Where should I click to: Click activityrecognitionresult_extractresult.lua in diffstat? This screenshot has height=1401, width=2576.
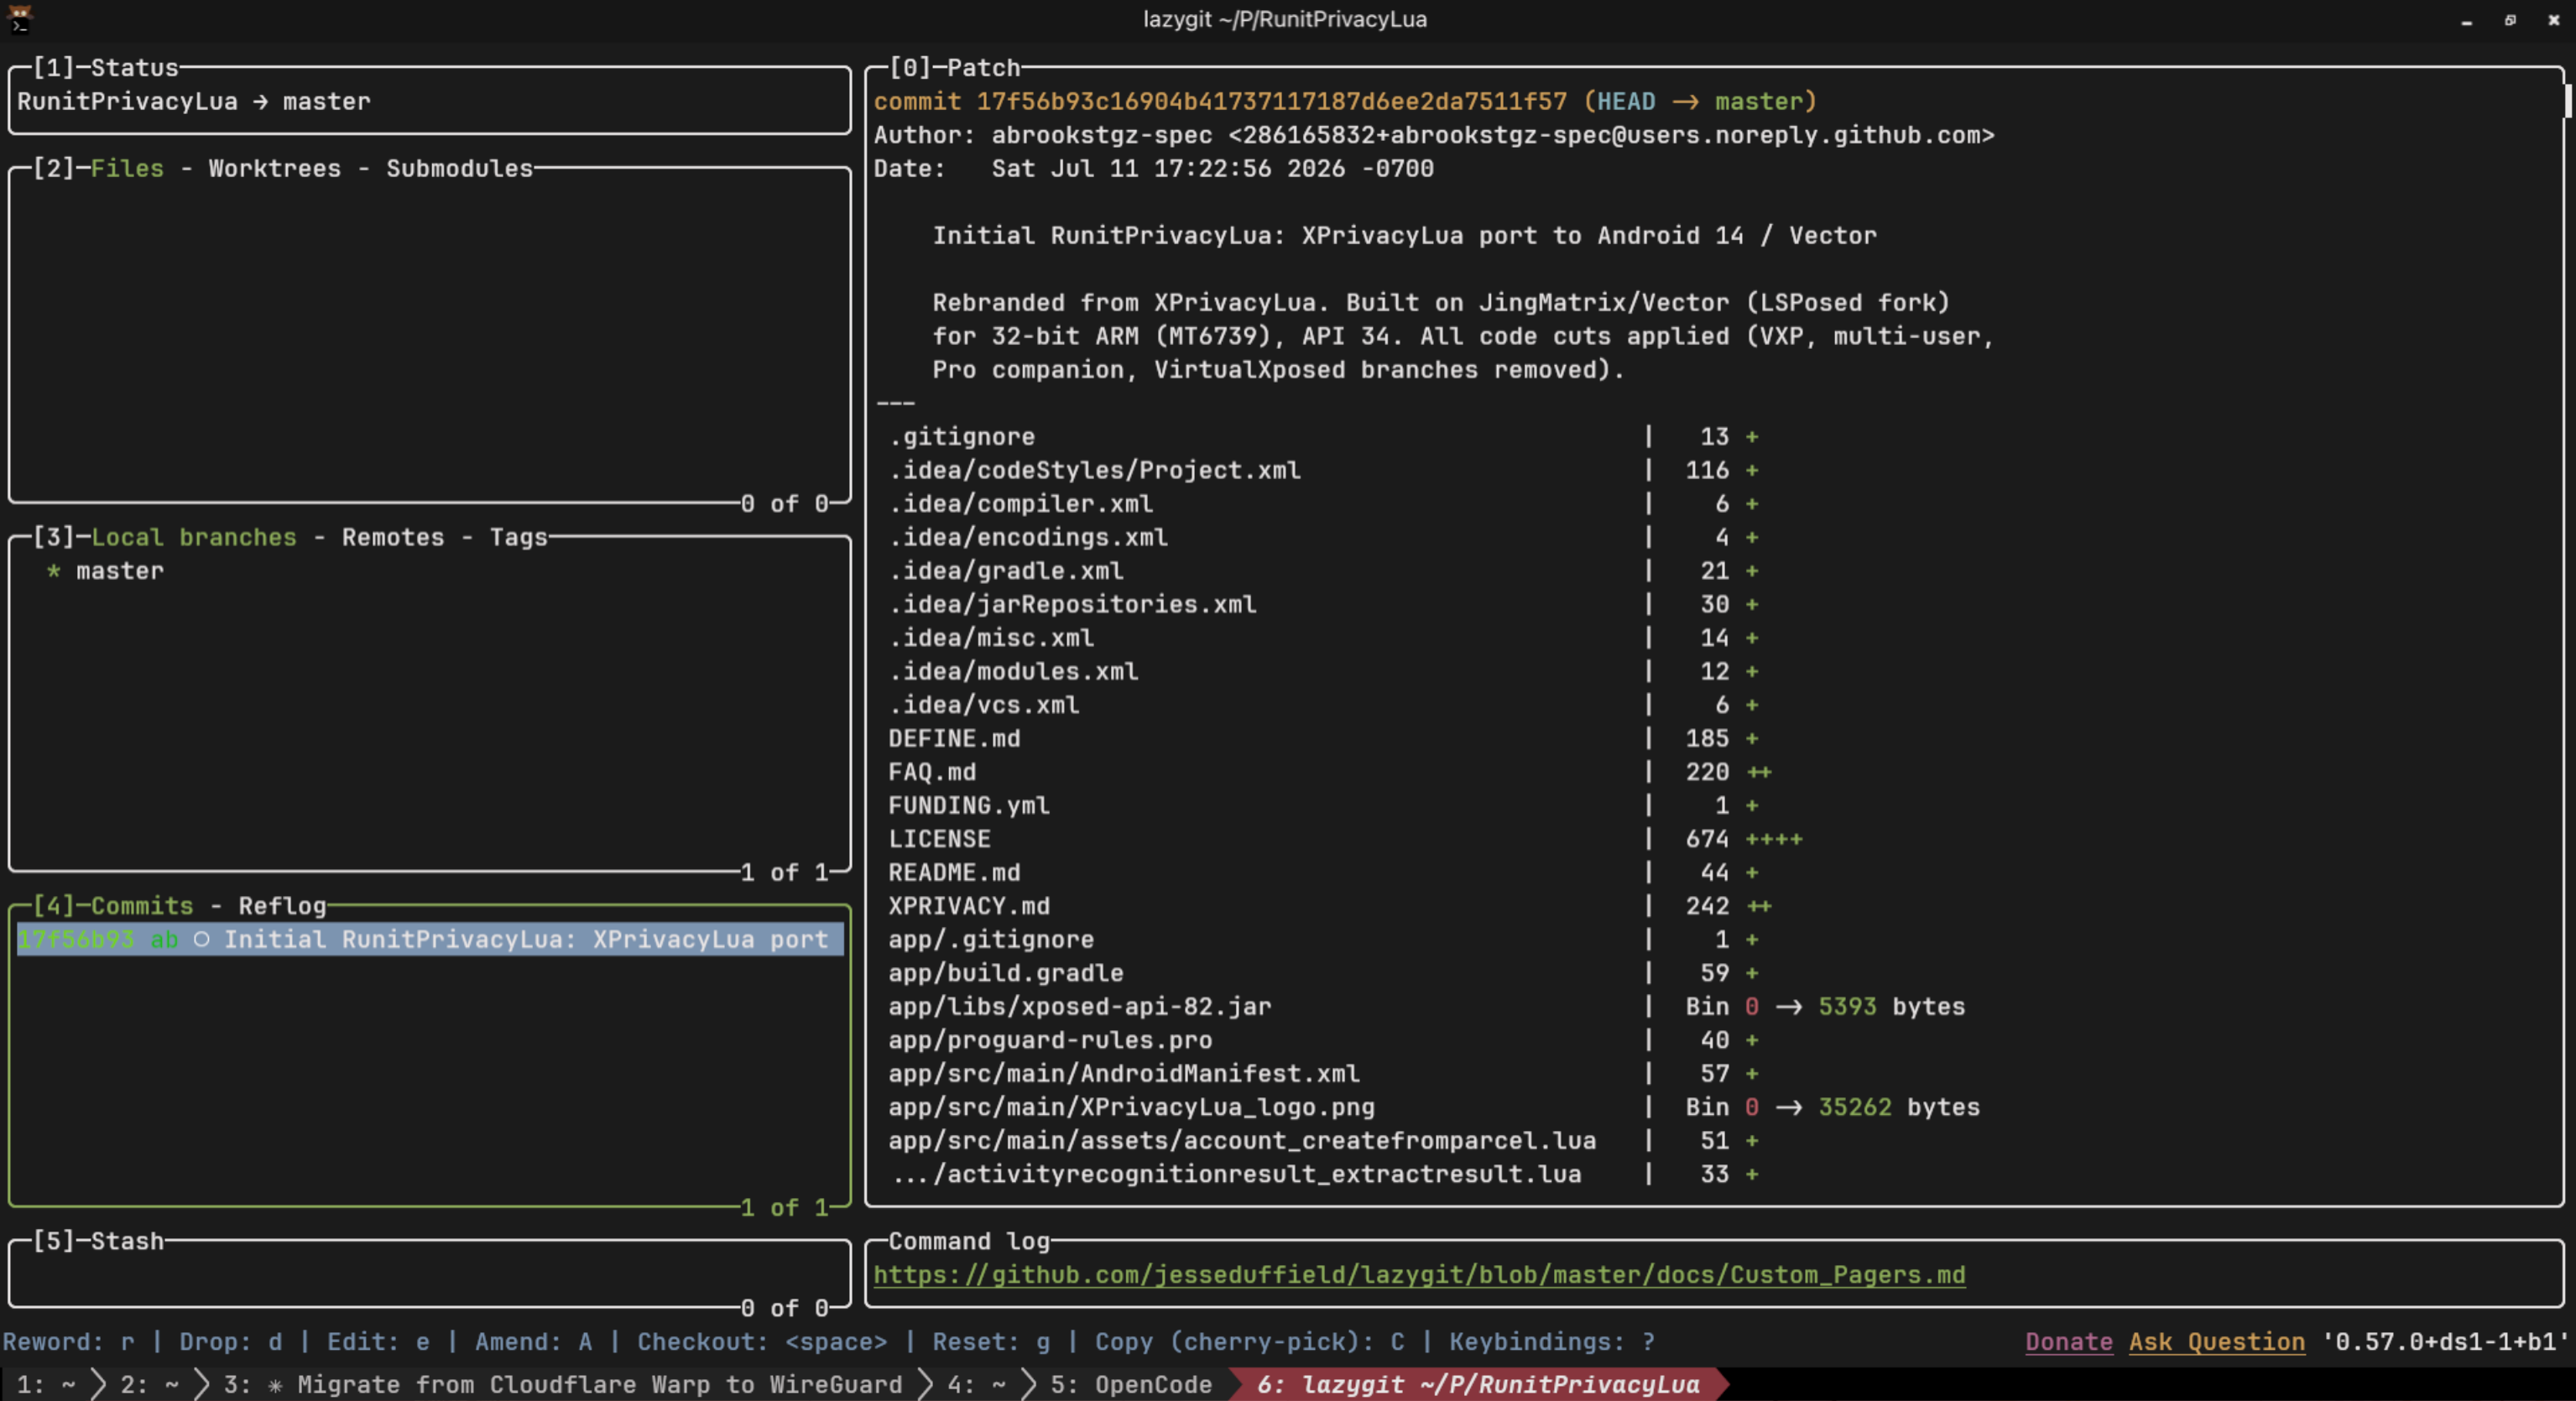pos(1238,1174)
